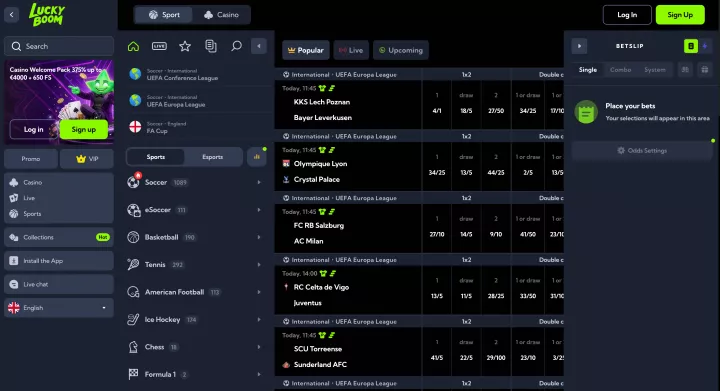This screenshot has width=720, height=391.
Task: Open favorites star icon
Action: pos(185,46)
